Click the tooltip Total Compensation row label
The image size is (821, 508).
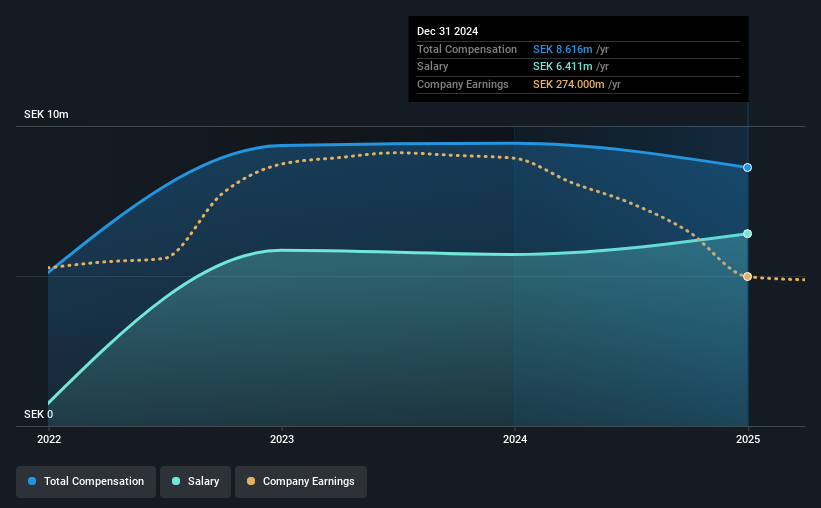pos(467,49)
